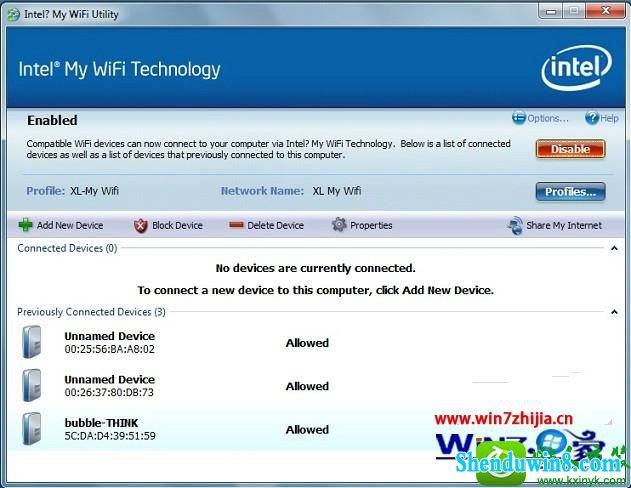
Task: Close the My WiFi Utility window
Action: pos(605,11)
